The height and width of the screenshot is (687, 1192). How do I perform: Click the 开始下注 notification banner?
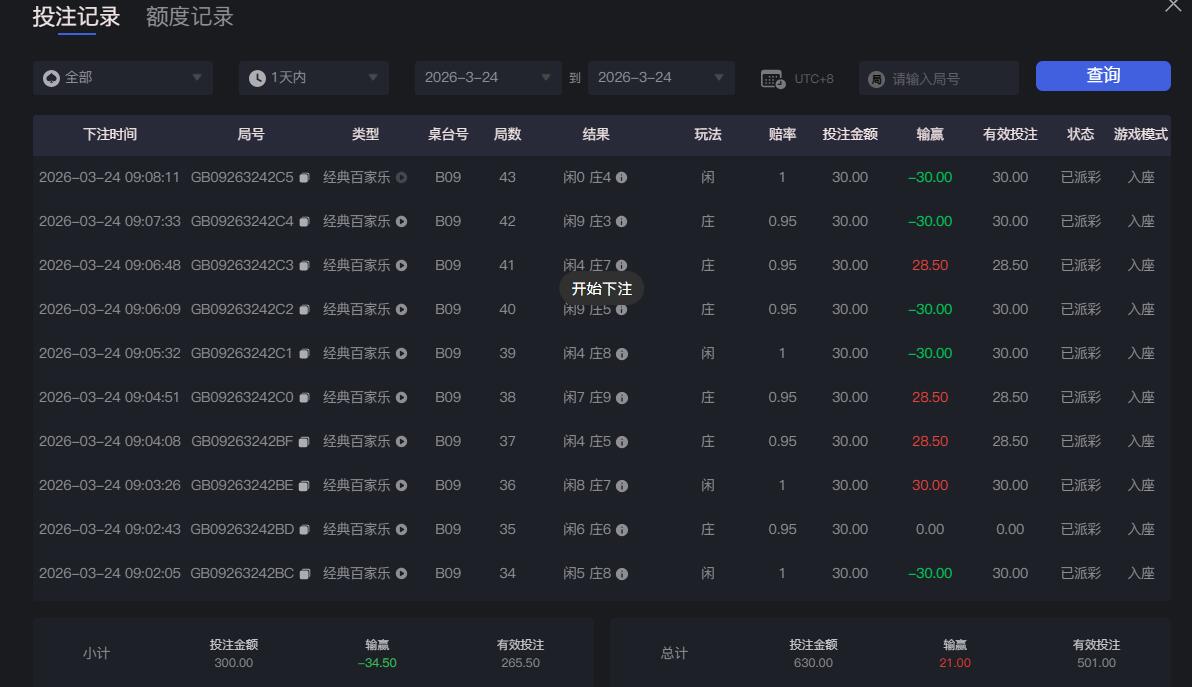tap(601, 288)
